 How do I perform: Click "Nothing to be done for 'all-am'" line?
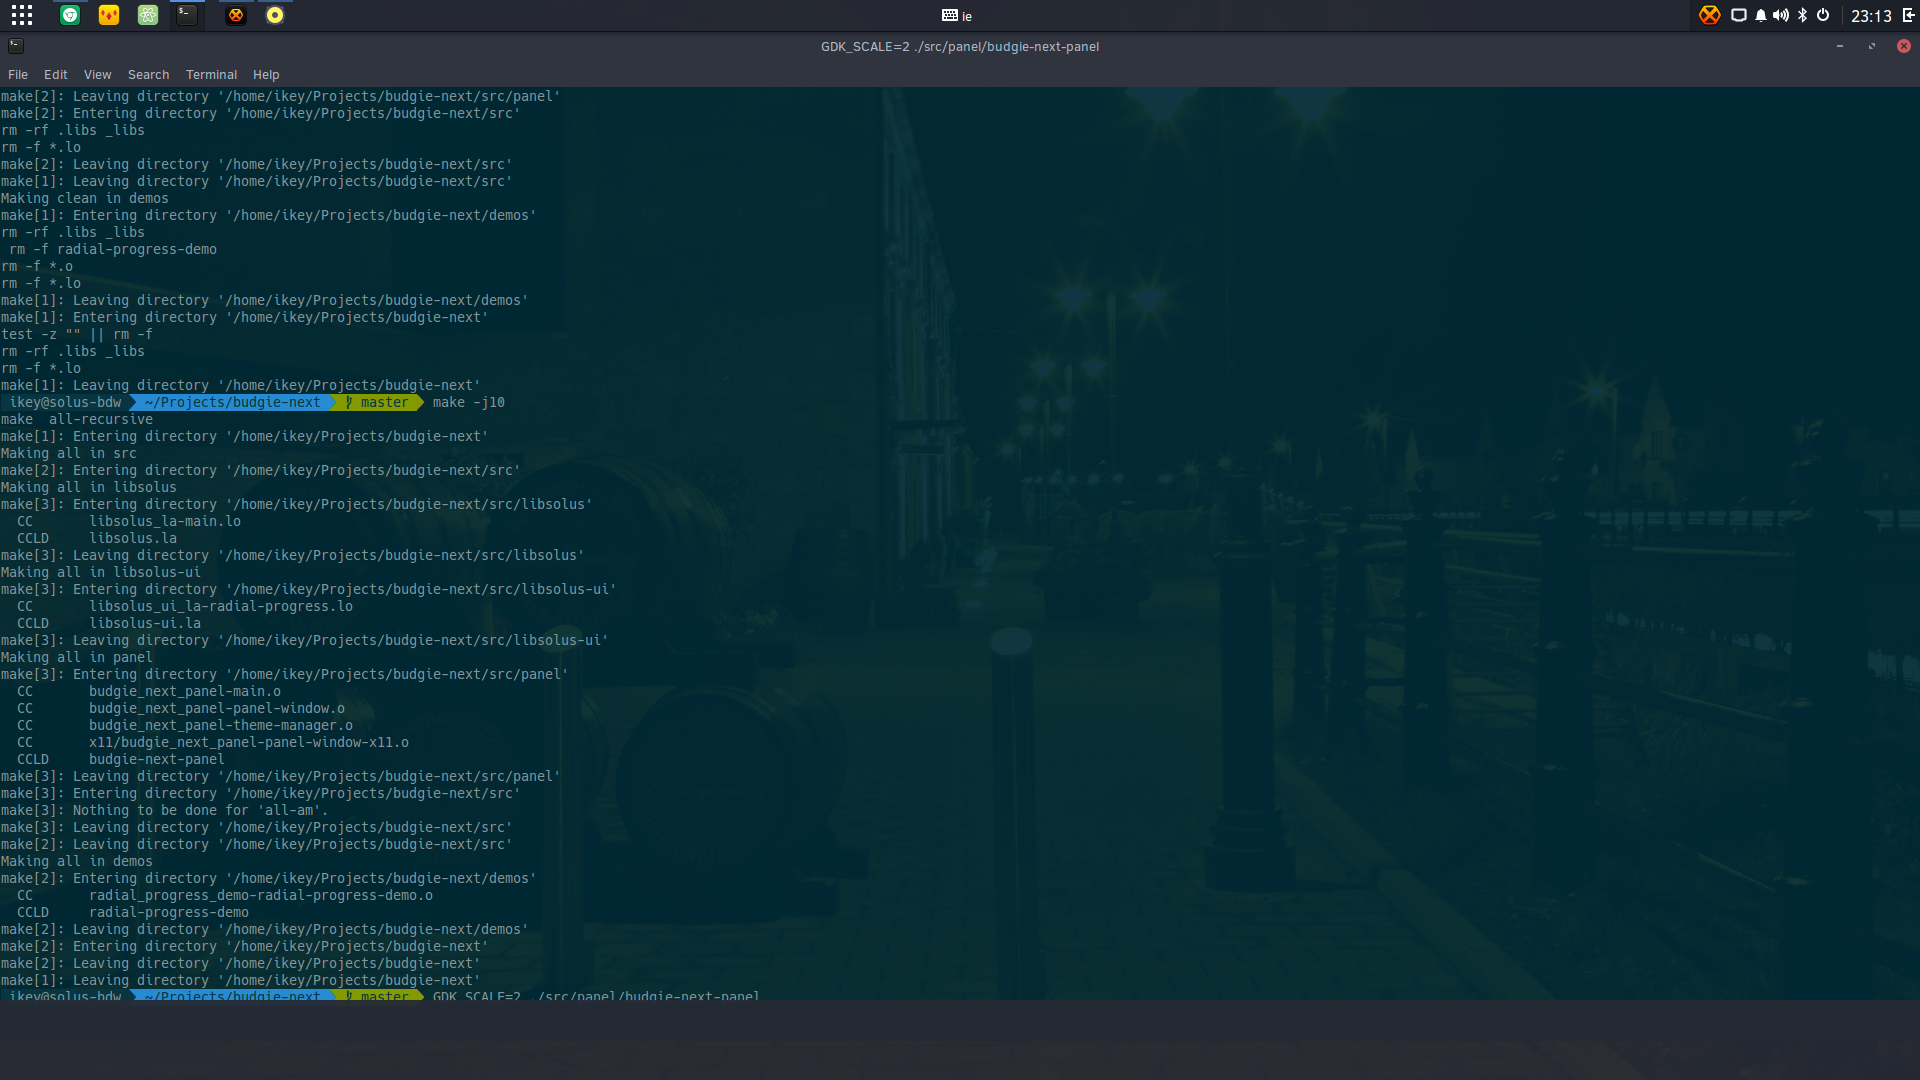pos(164,811)
